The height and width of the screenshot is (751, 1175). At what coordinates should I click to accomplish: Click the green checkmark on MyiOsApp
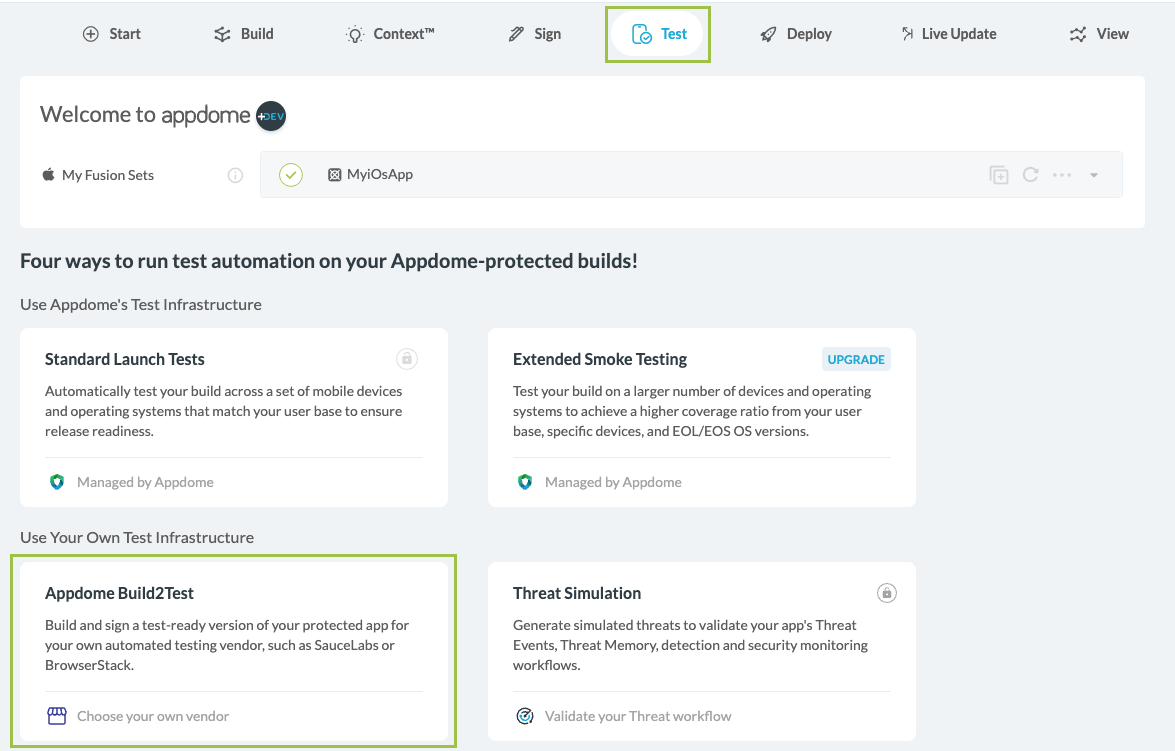[x=291, y=175]
